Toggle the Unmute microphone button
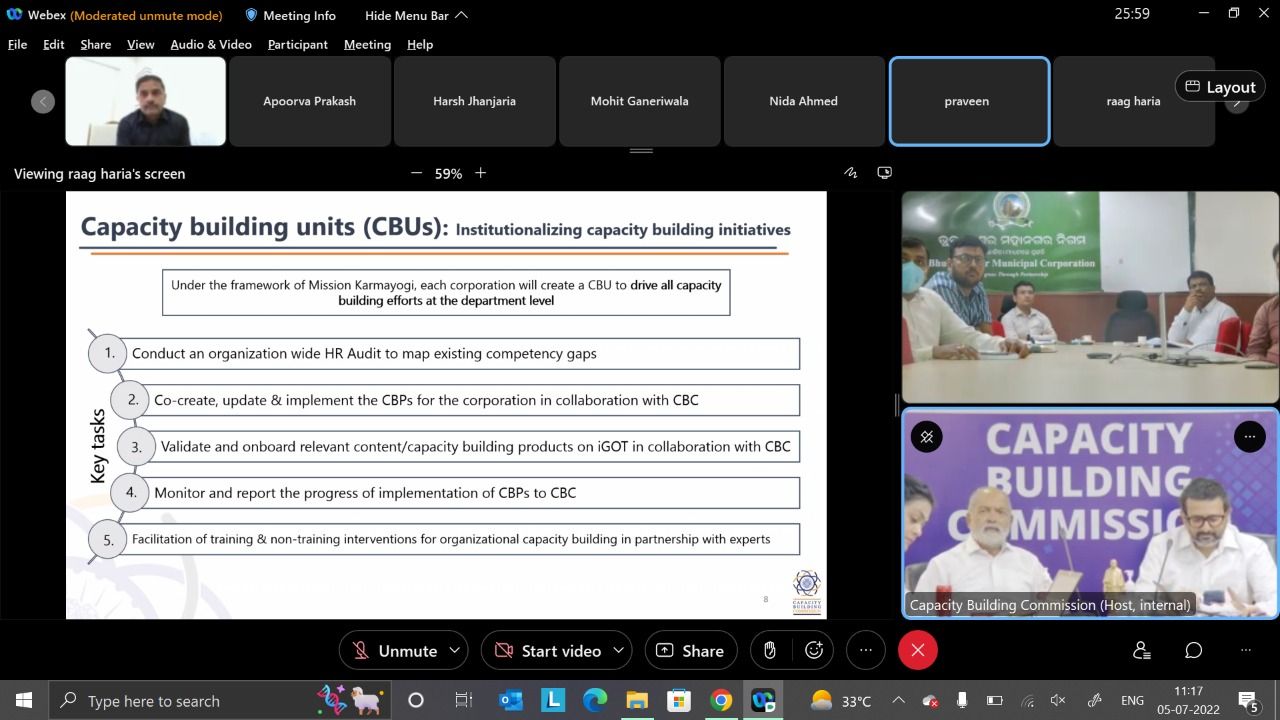The height and width of the screenshot is (720, 1280). point(396,650)
